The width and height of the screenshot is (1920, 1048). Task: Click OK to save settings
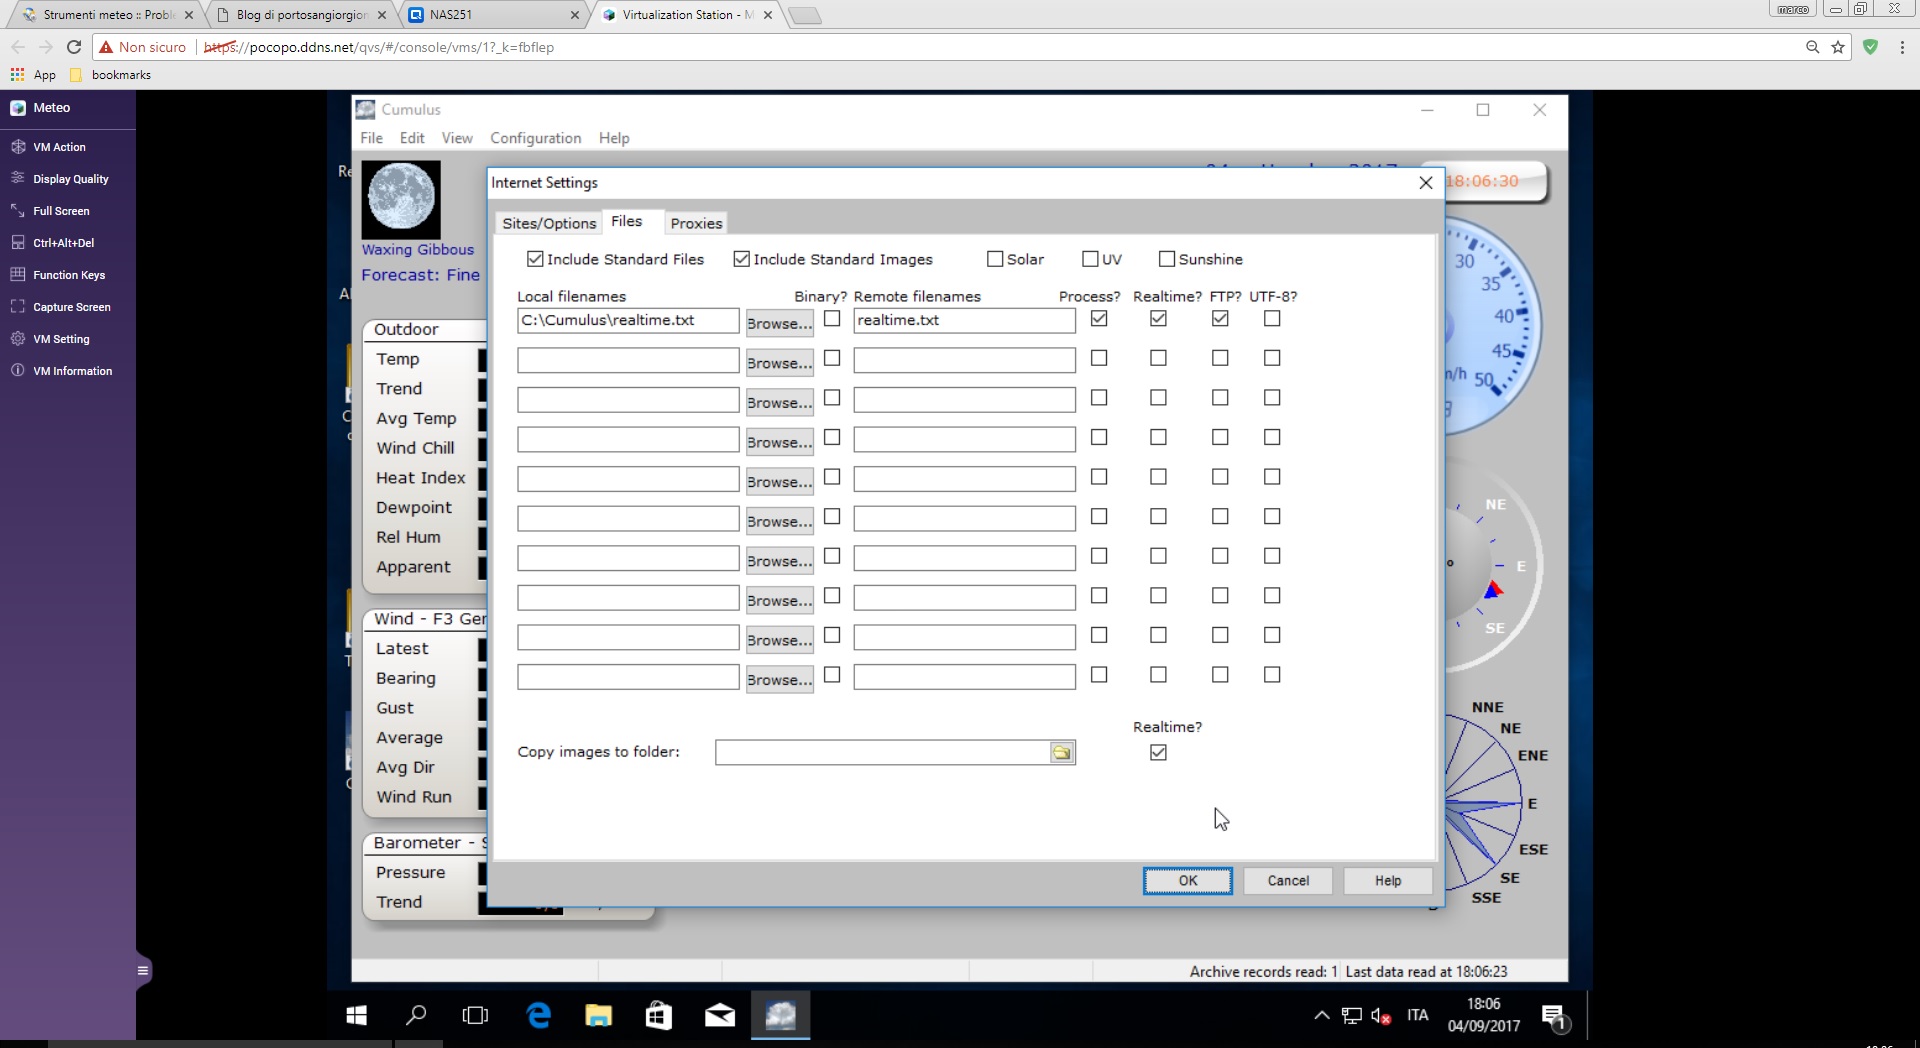coord(1187,881)
